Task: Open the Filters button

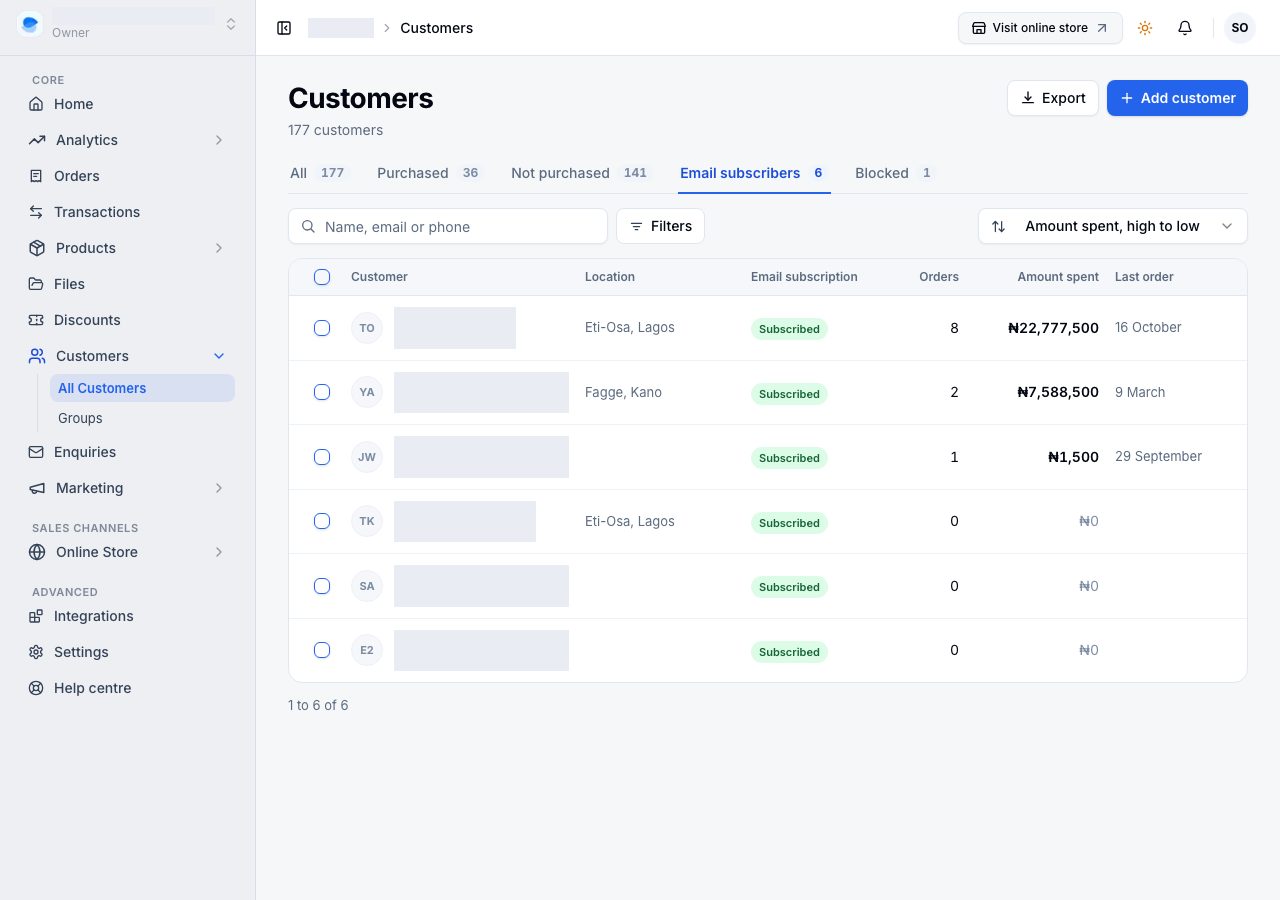Action: tap(660, 226)
